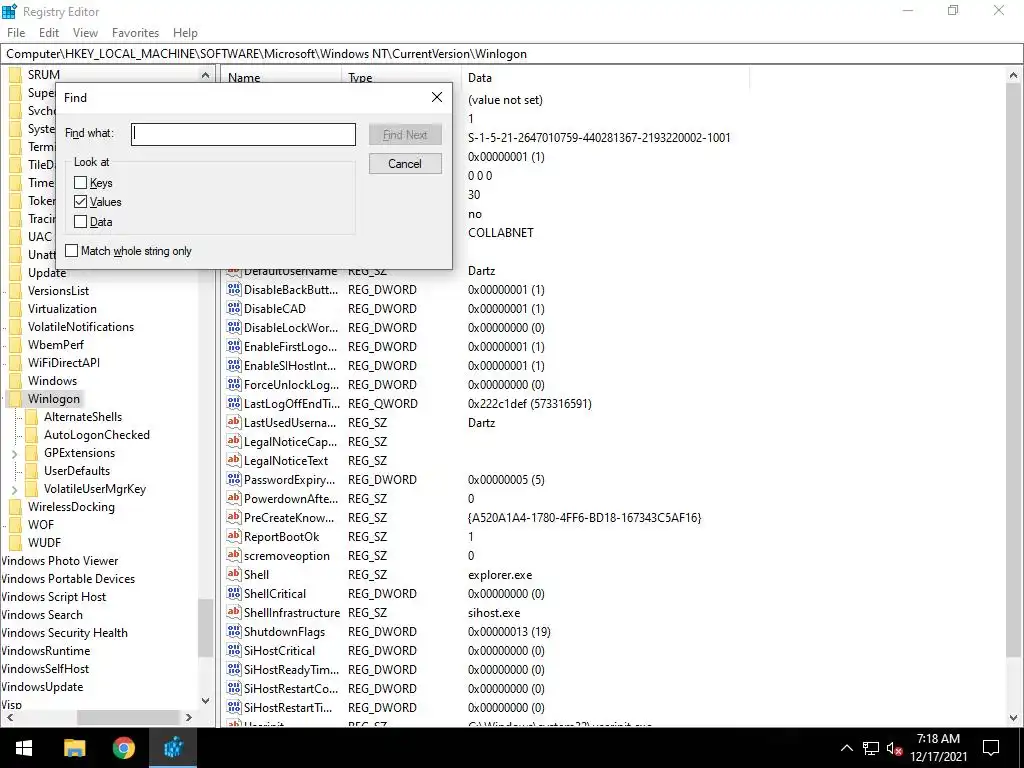Close the Find dialog with X

pos(437,97)
